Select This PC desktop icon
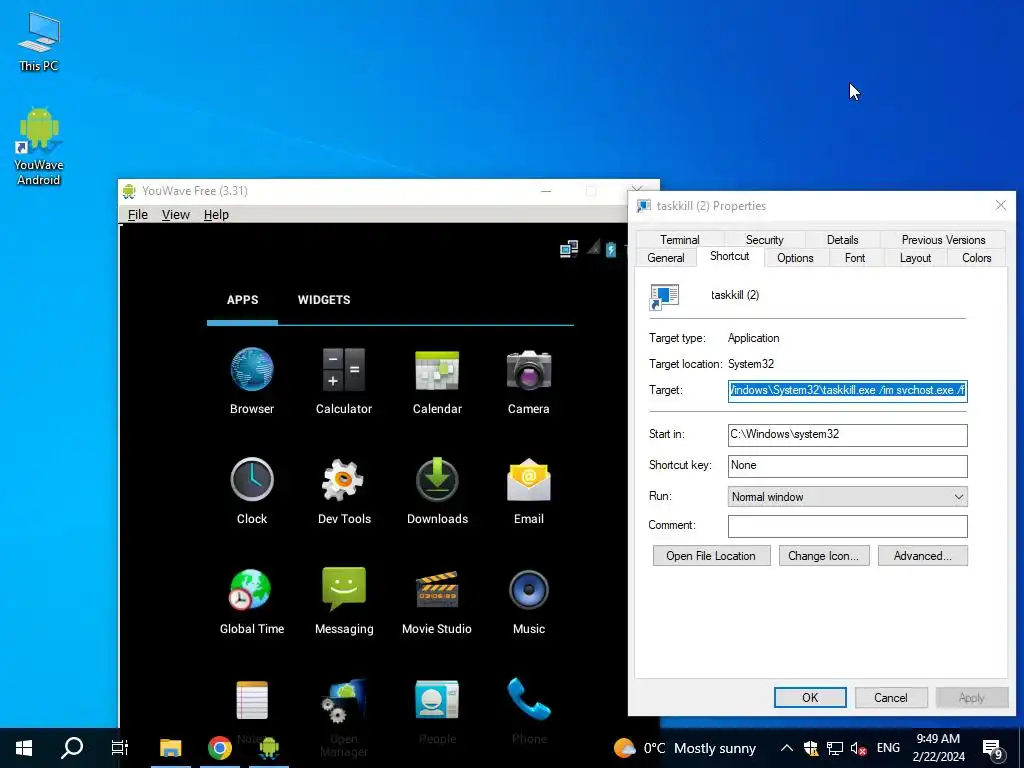Image resolution: width=1024 pixels, height=768 pixels. (x=39, y=40)
